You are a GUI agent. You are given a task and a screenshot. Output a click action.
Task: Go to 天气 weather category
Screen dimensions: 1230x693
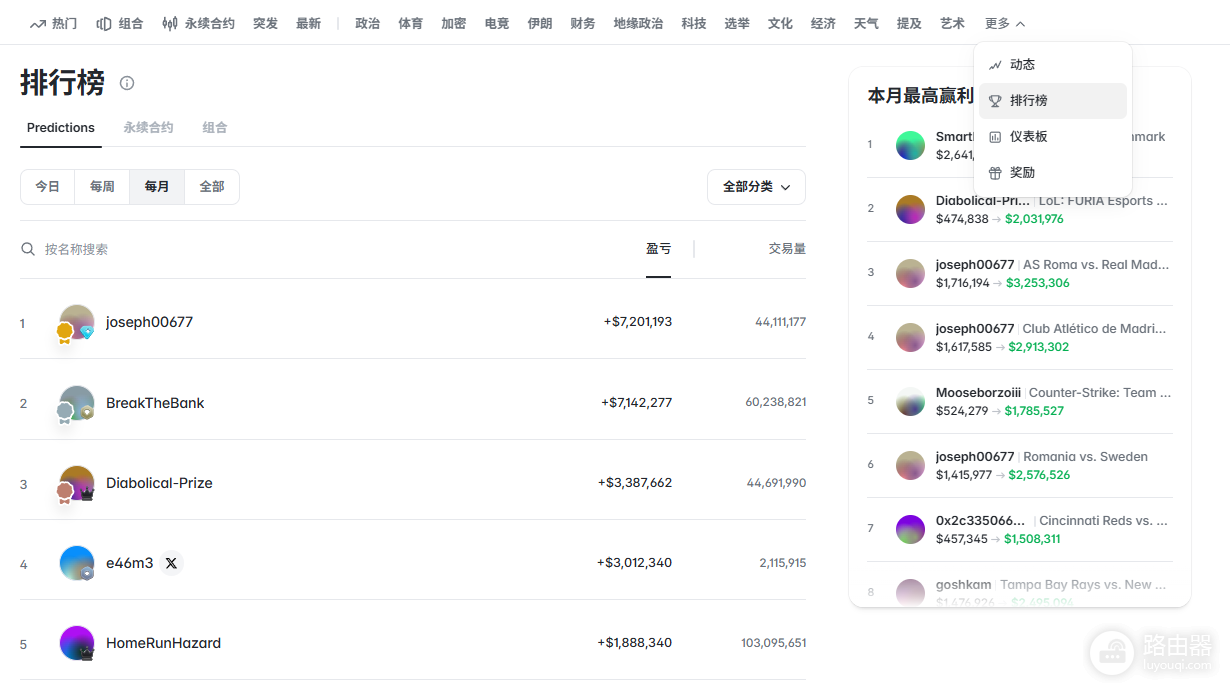(x=866, y=23)
